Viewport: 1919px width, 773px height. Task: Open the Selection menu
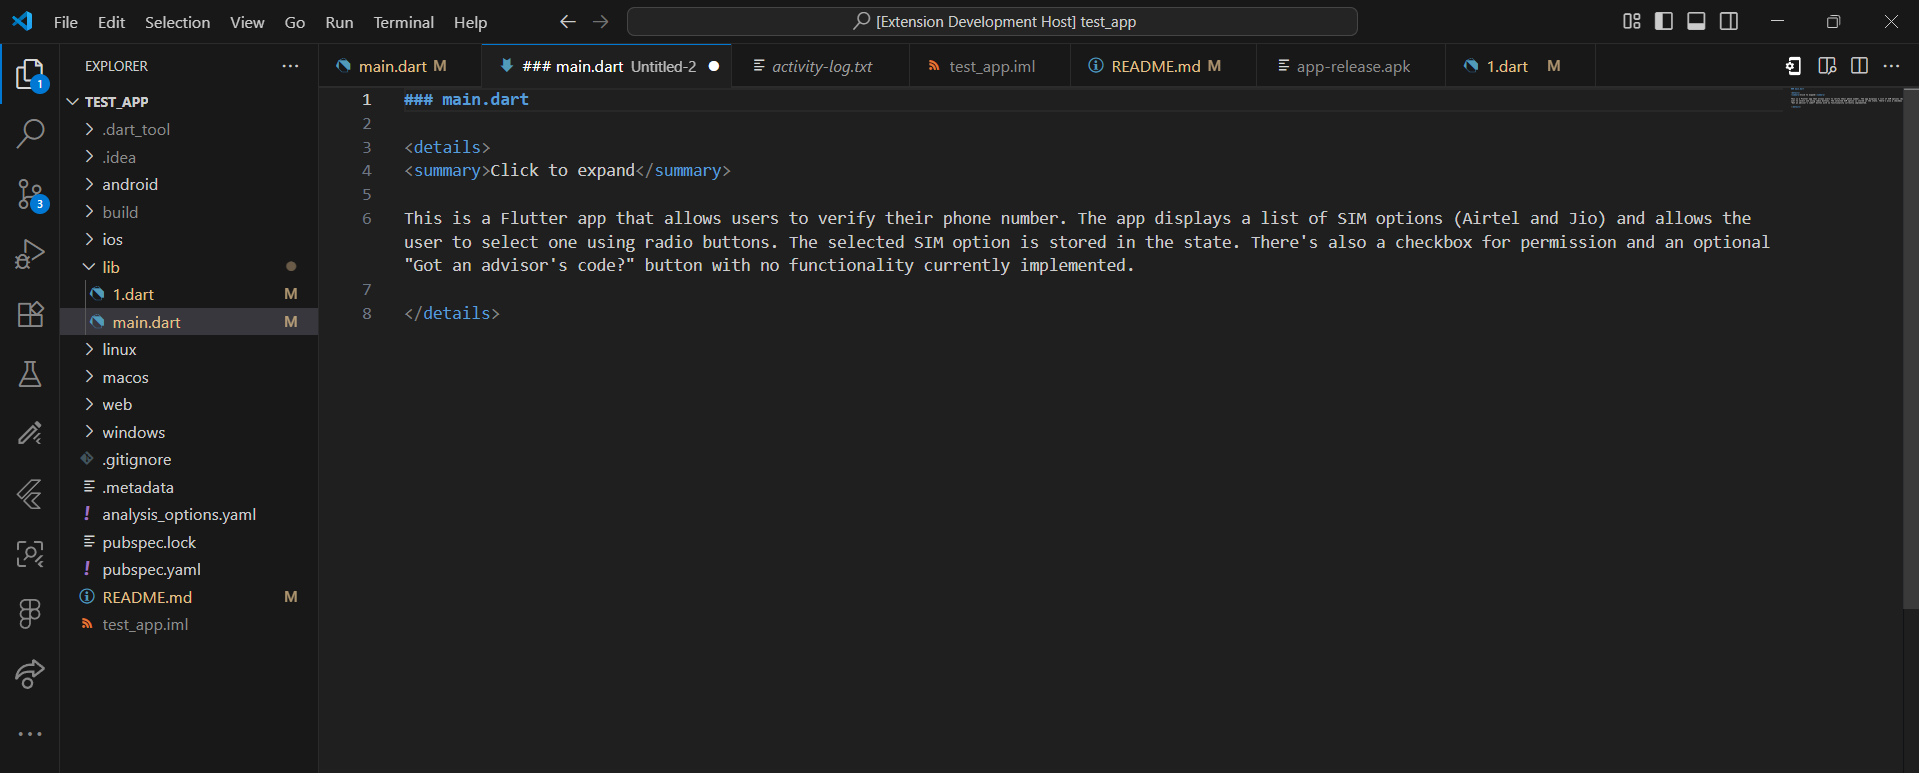tap(177, 22)
